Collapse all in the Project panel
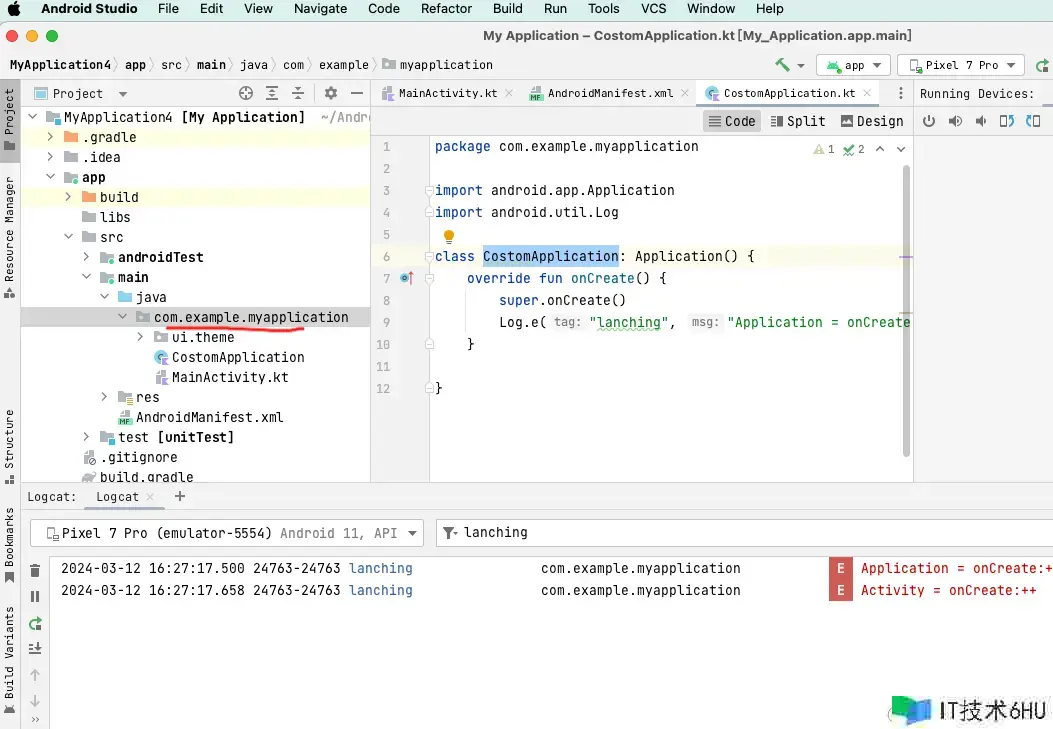Viewport: 1053px width, 729px height. tap(297, 93)
